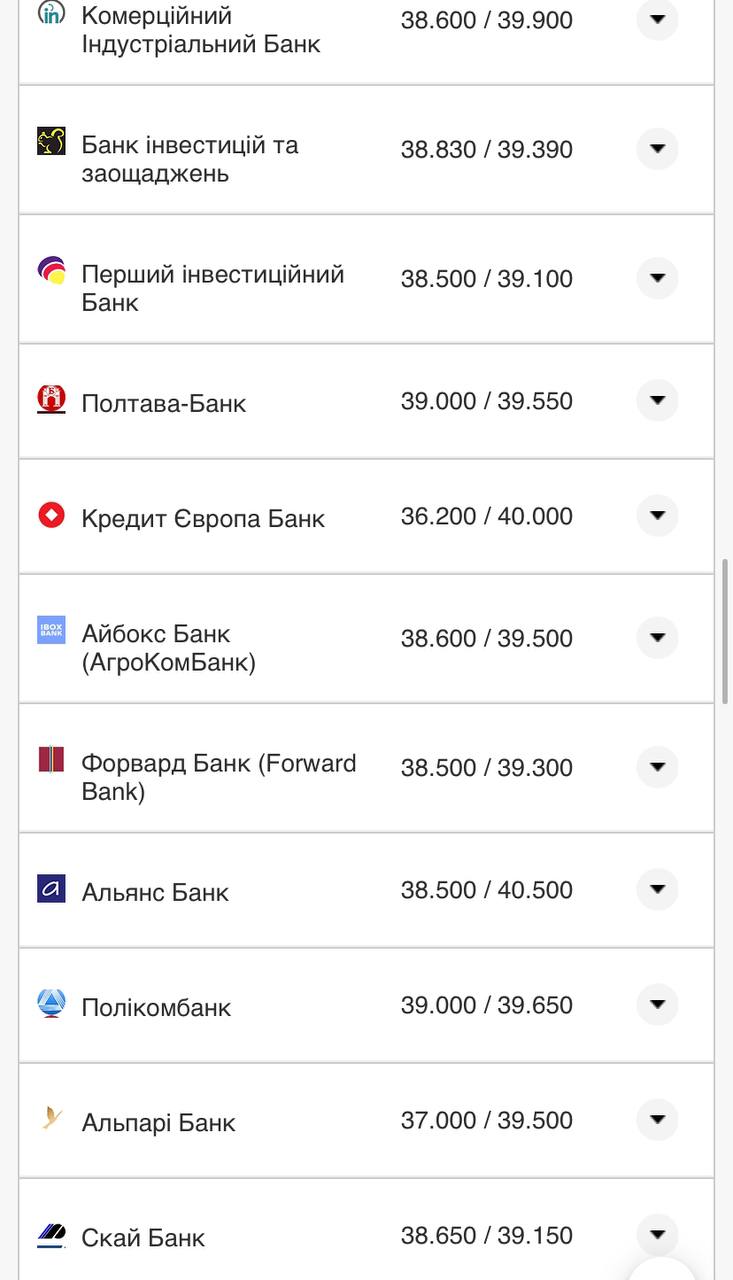Expand details for Полікомбанк
Image resolution: width=733 pixels, height=1280 pixels.
pos(657,1005)
